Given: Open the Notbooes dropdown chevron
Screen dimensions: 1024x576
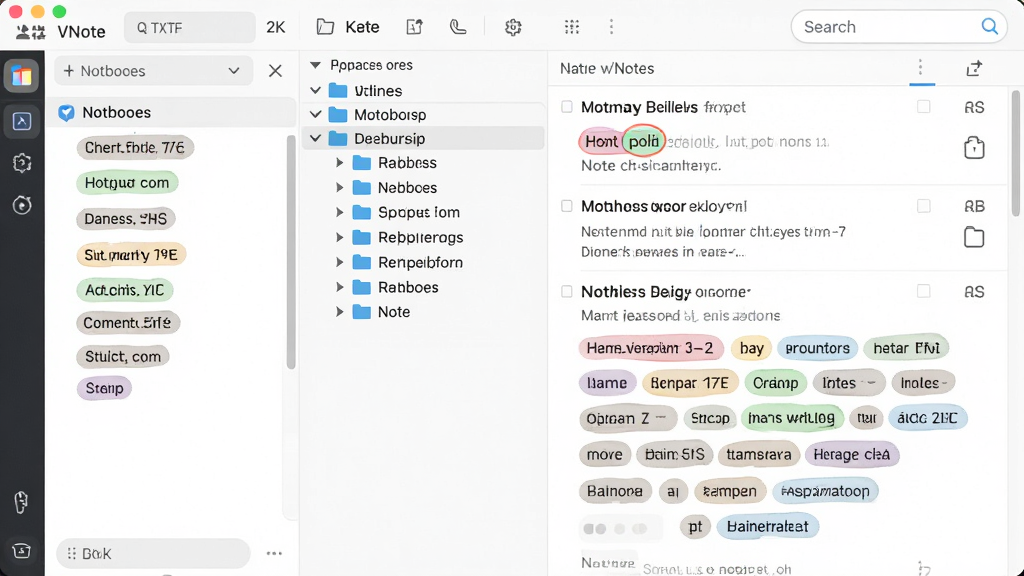Looking at the screenshot, I should coord(234,71).
